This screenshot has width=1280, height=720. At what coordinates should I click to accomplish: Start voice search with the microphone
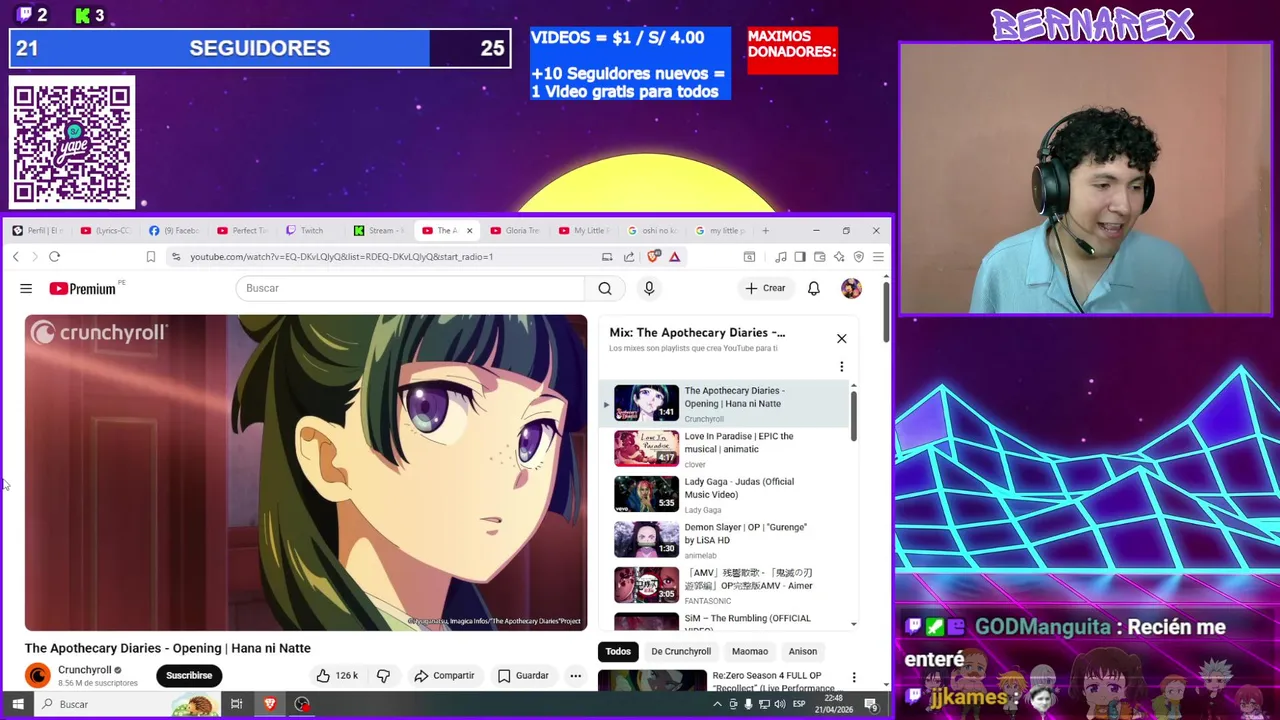pos(649,288)
